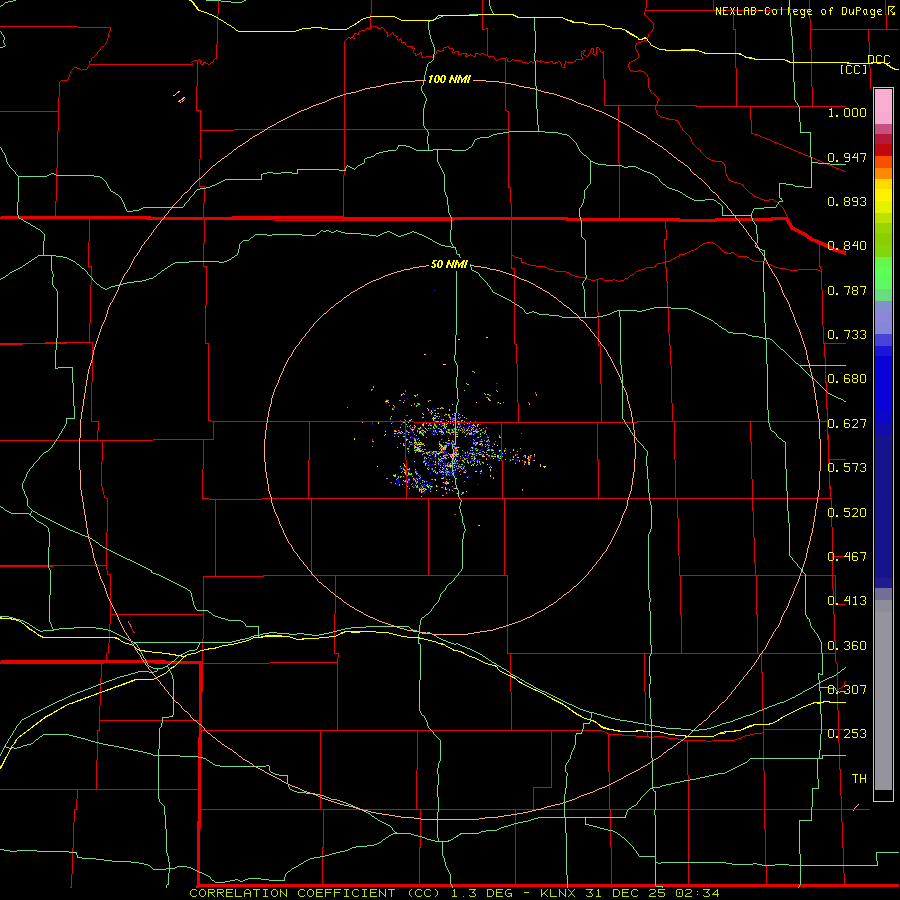Click the DCC label above the color scale

[878, 59]
